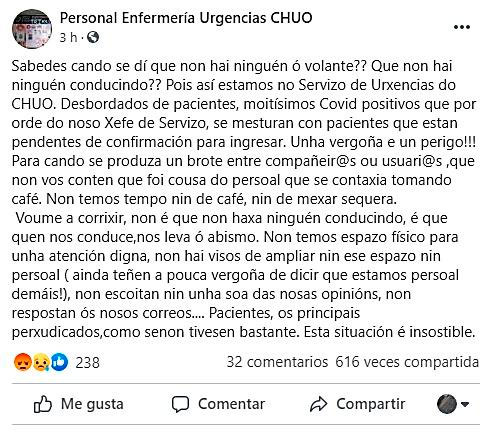Click the blue thumbs-up reaction icon

coord(59,362)
